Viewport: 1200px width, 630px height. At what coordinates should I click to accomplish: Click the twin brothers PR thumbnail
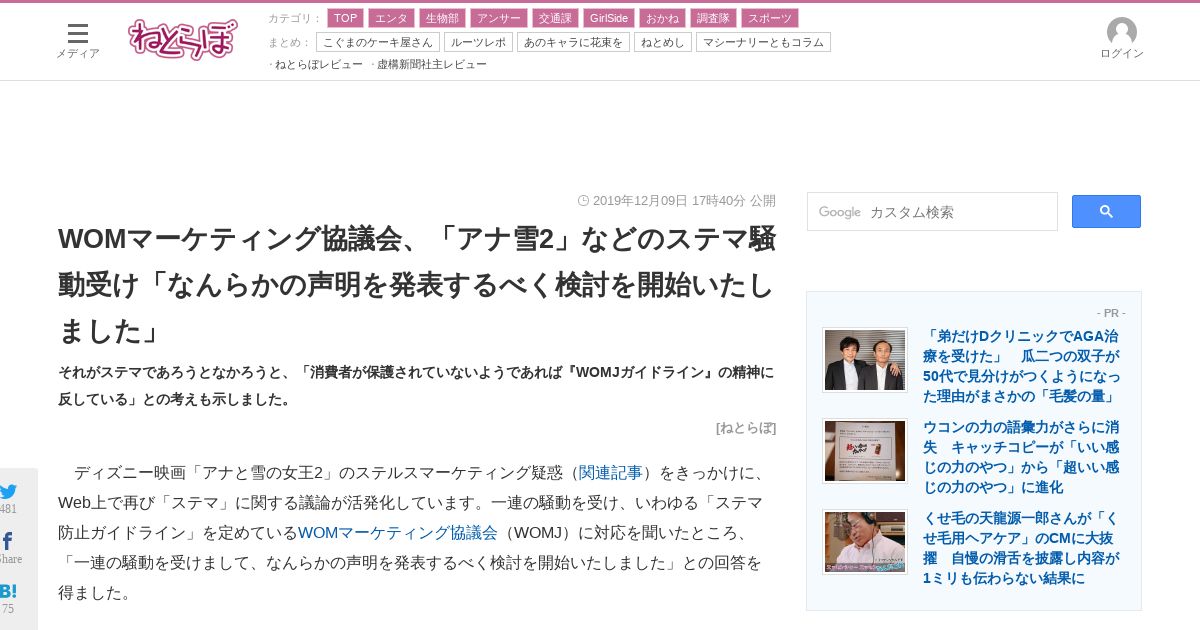pyautogui.click(x=865, y=360)
